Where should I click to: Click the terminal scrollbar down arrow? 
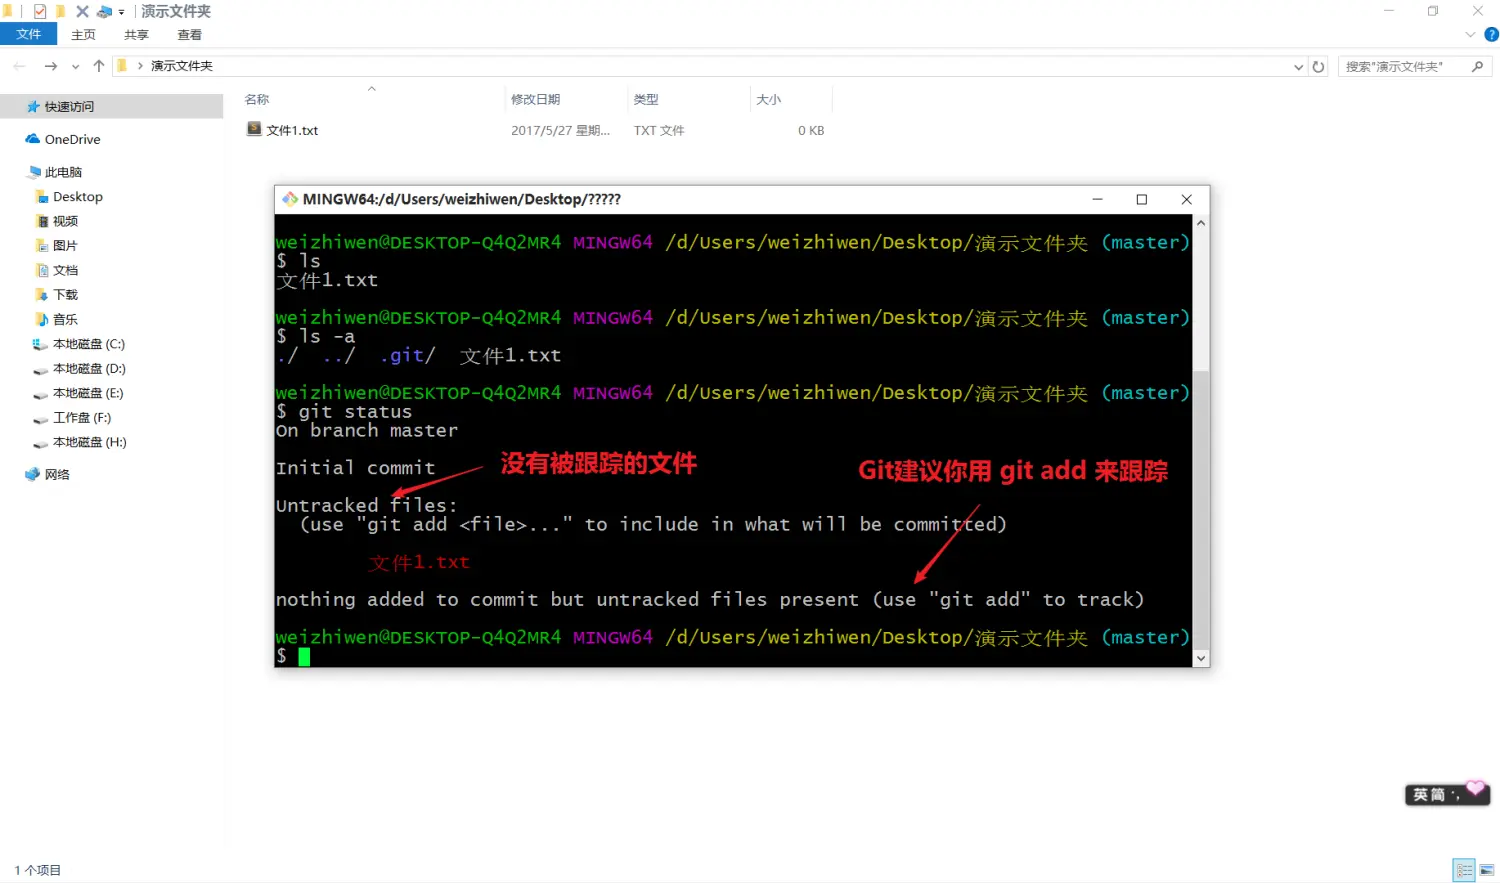1201,658
